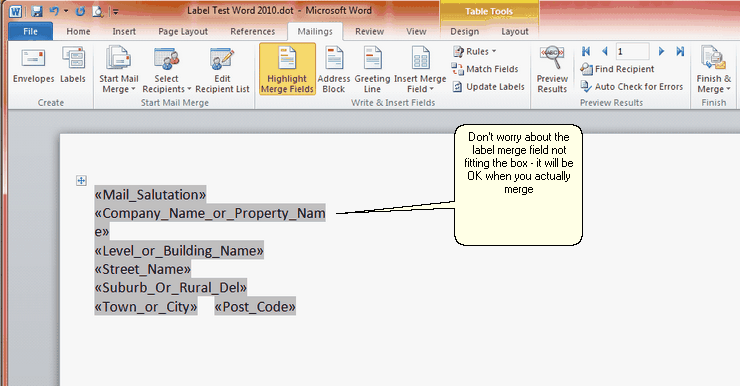Create Envelopes from the ribbon
Screen dimensions: 740x386
[34, 66]
